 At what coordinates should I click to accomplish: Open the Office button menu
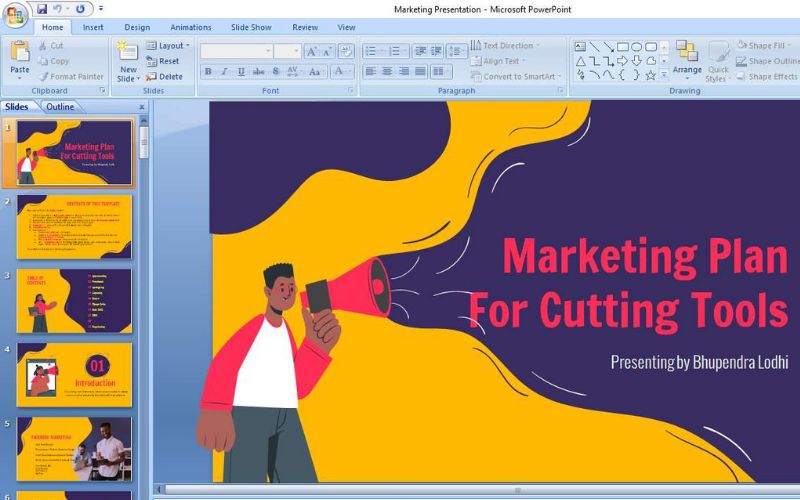coord(15,14)
